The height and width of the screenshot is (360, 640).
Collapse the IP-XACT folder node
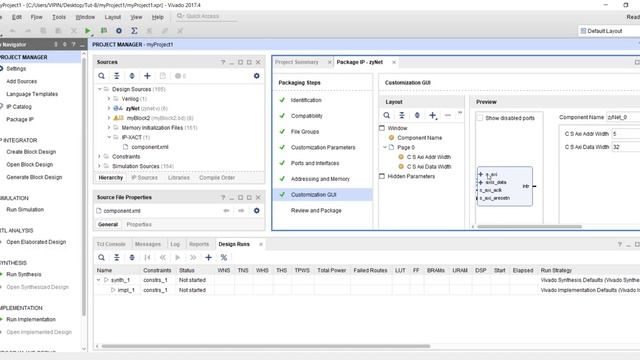[x=109, y=138]
